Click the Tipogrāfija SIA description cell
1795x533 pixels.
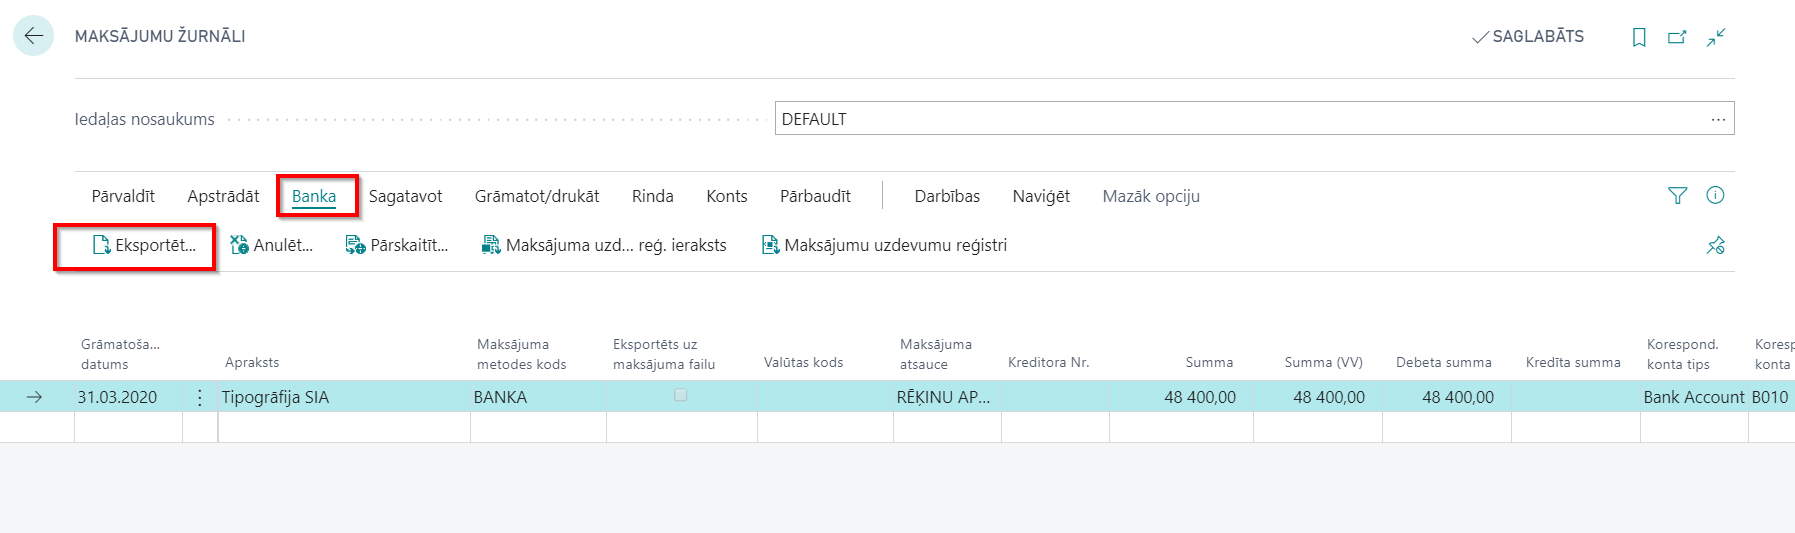click(344, 397)
